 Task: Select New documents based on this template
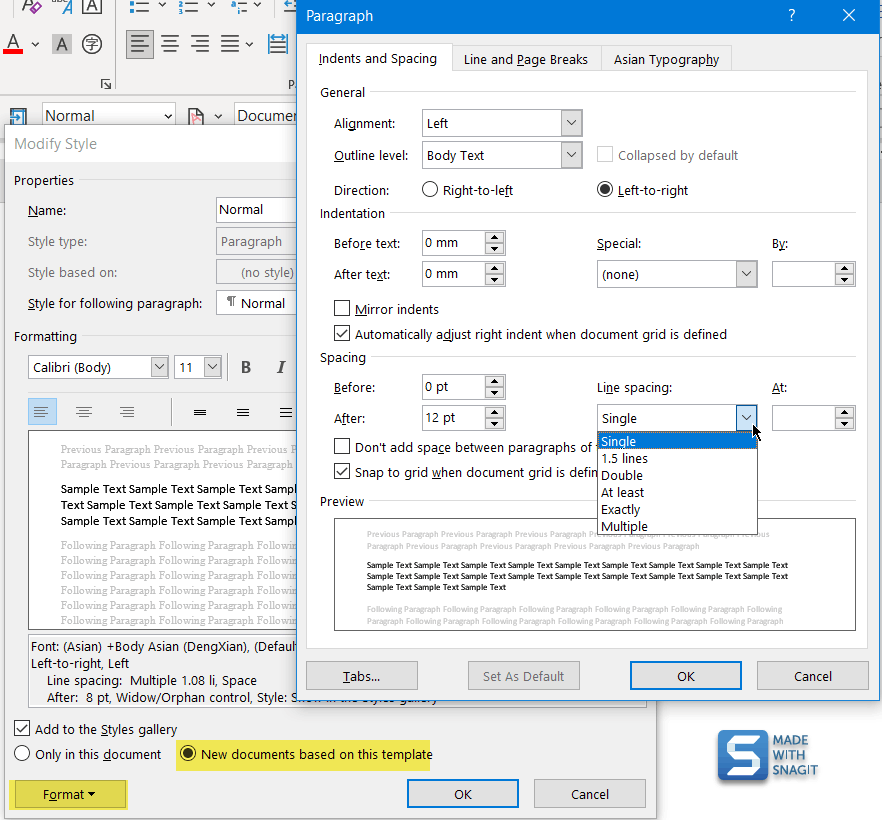pyautogui.click(x=188, y=753)
